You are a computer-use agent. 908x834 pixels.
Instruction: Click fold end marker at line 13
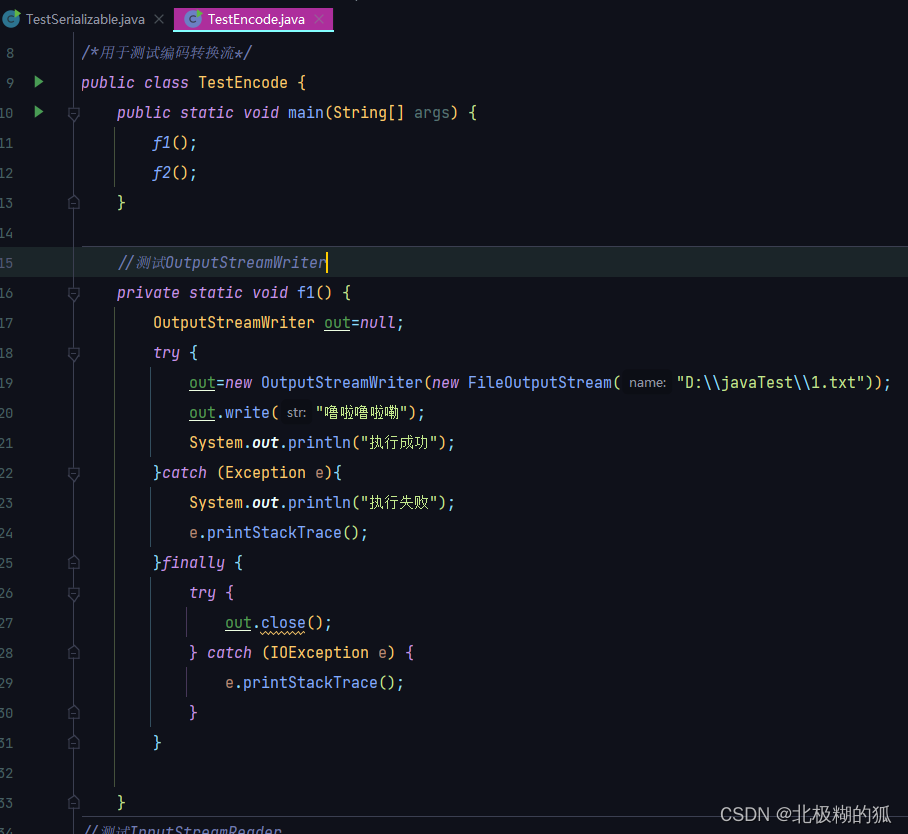(x=74, y=202)
